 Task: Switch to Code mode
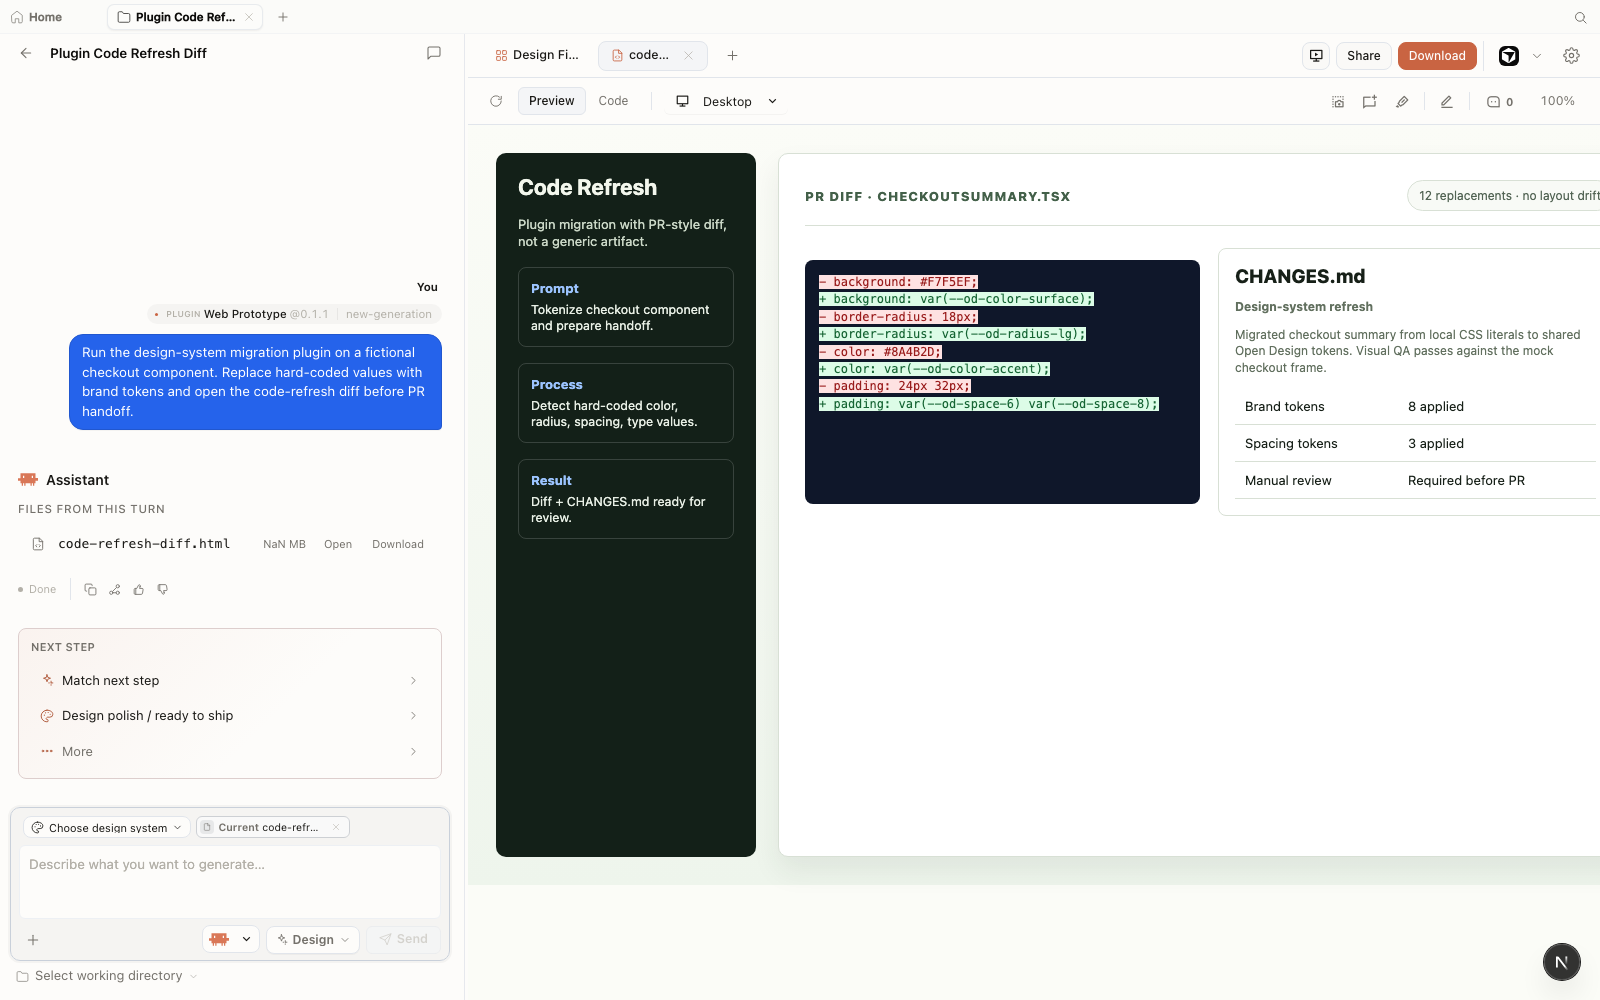coord(613,101)
